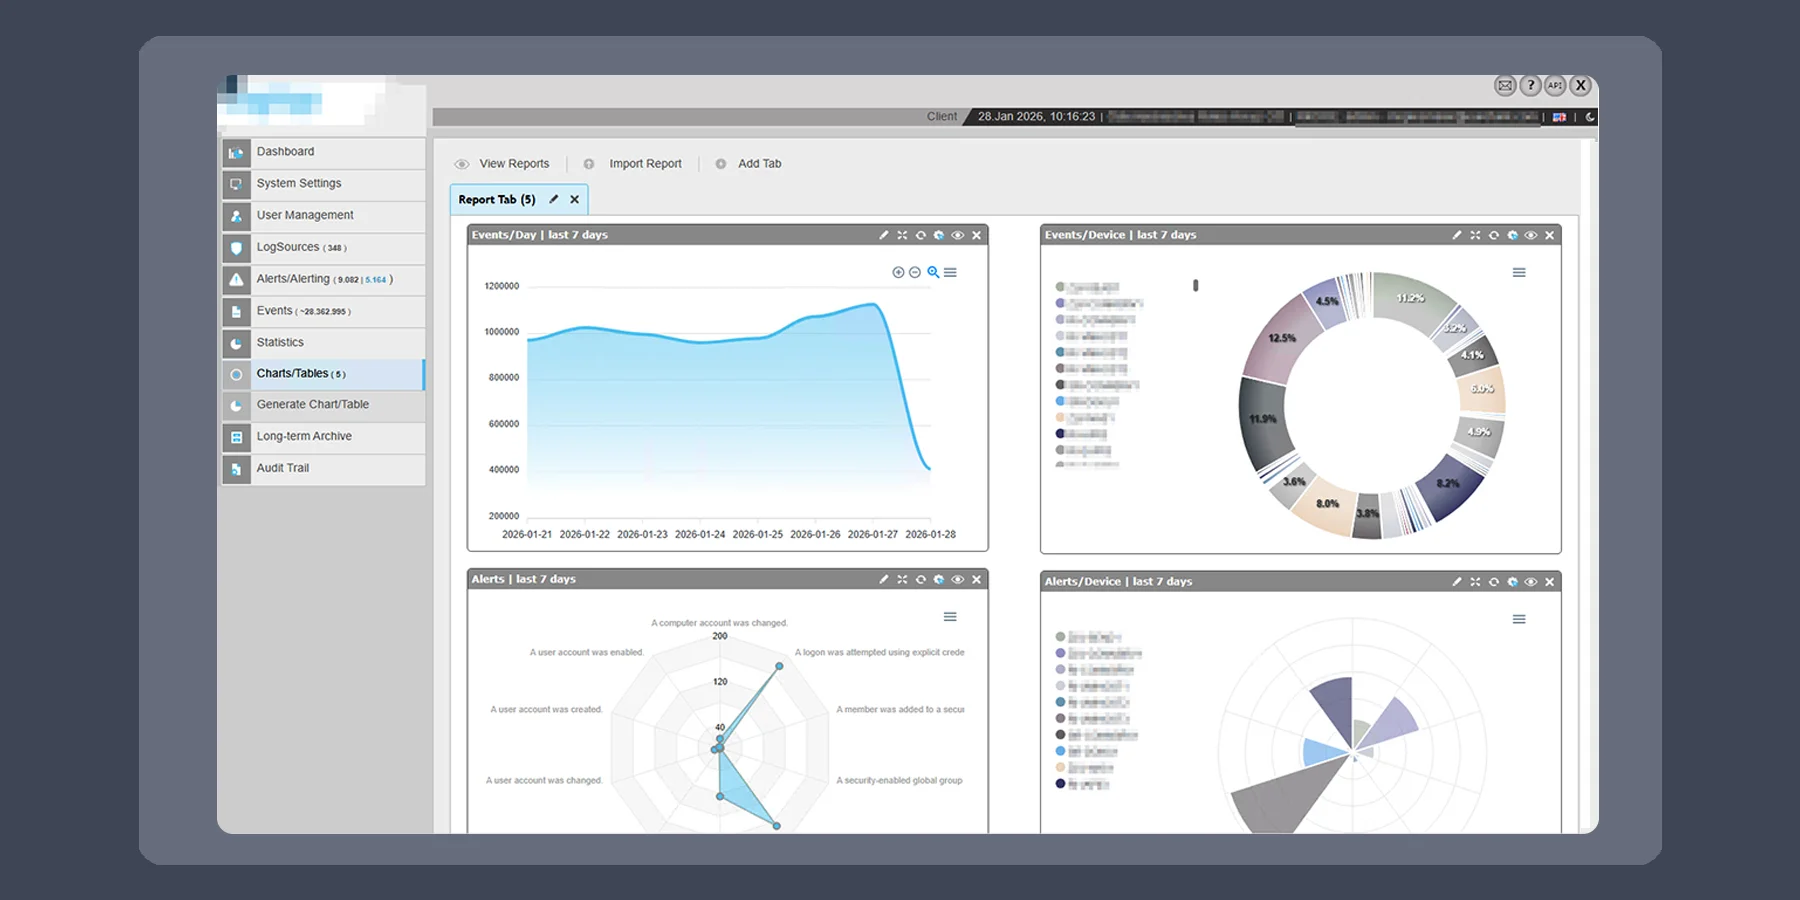
Task: Open hamburger menu of Alerts radar chart
Action: (x=950, y=617)
